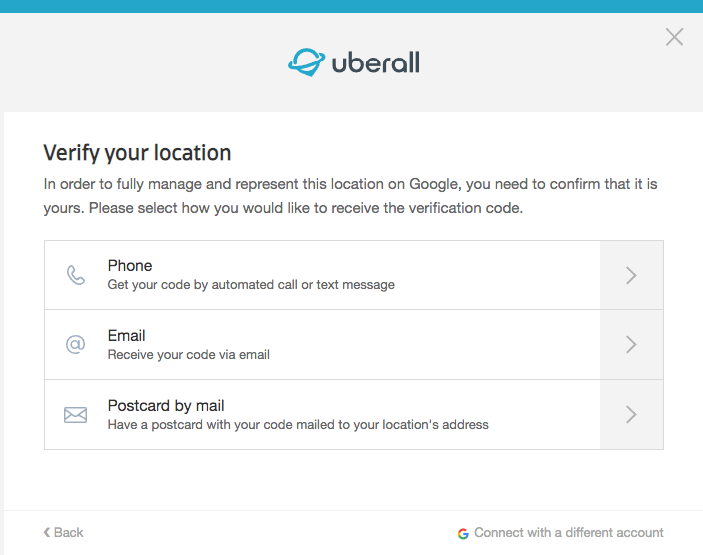The height and width of the screenshot is (555, 703).
Task: Select the Email verification option title
Action: point(126,335)
